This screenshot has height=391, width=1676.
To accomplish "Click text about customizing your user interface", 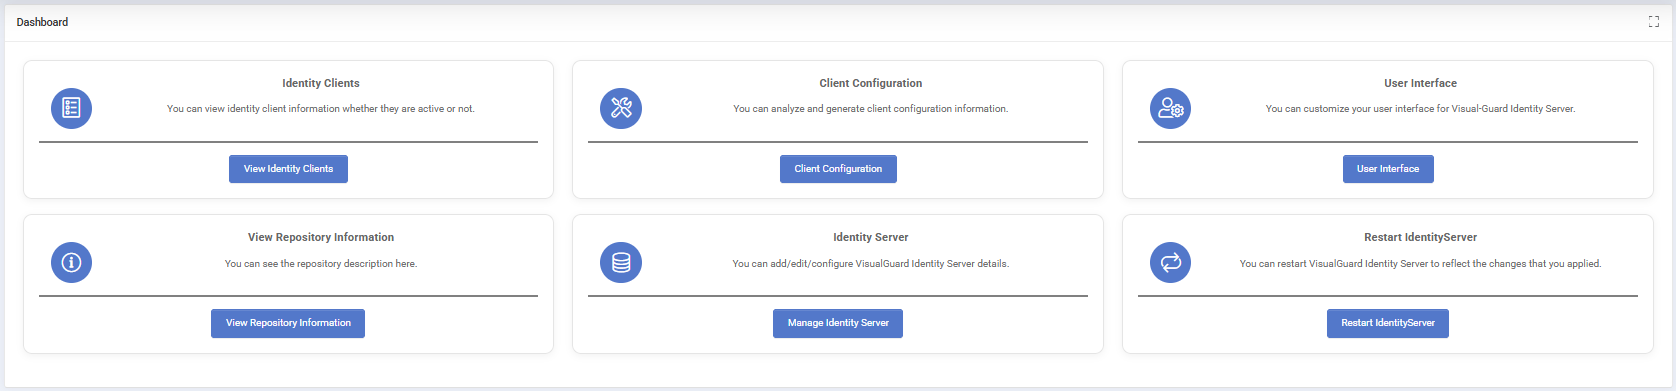I will pyautogui.click(x=1420, y=109).
